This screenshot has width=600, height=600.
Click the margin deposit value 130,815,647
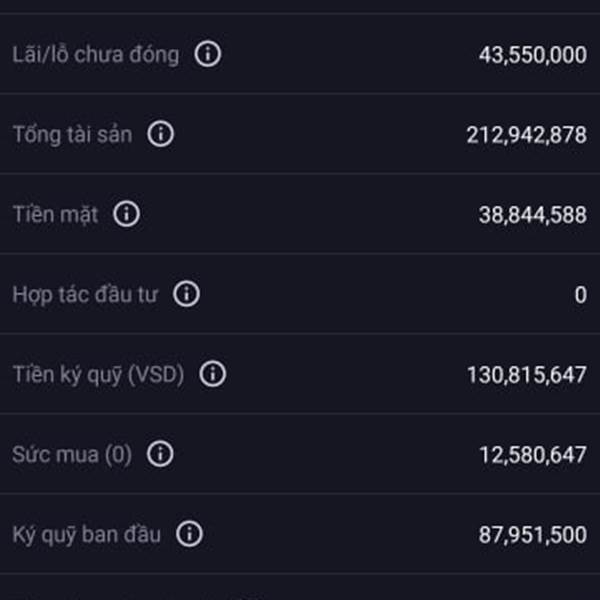coord(527,375)
